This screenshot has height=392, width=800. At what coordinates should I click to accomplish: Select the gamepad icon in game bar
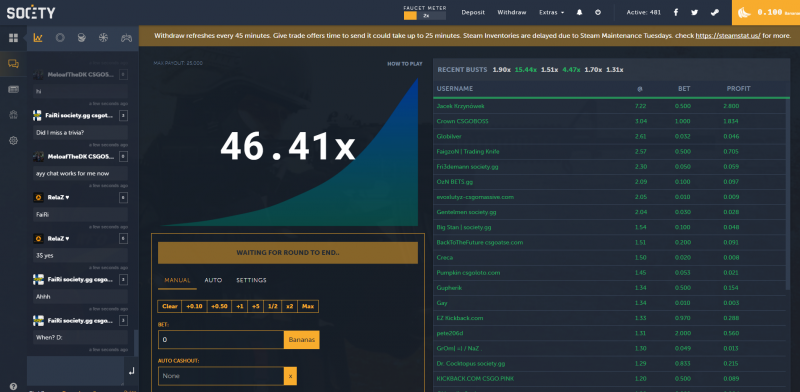pos(126,38)
